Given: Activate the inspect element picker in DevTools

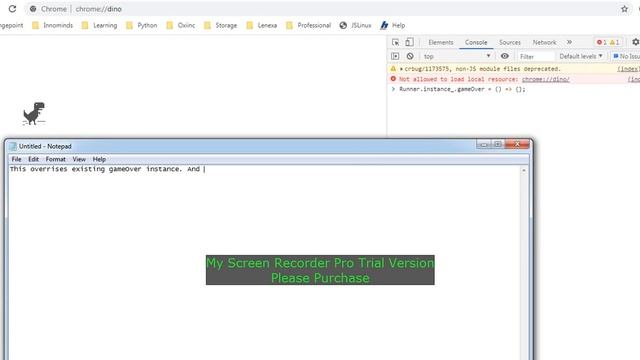Looking at the screenshot, I should pos(396,42).
